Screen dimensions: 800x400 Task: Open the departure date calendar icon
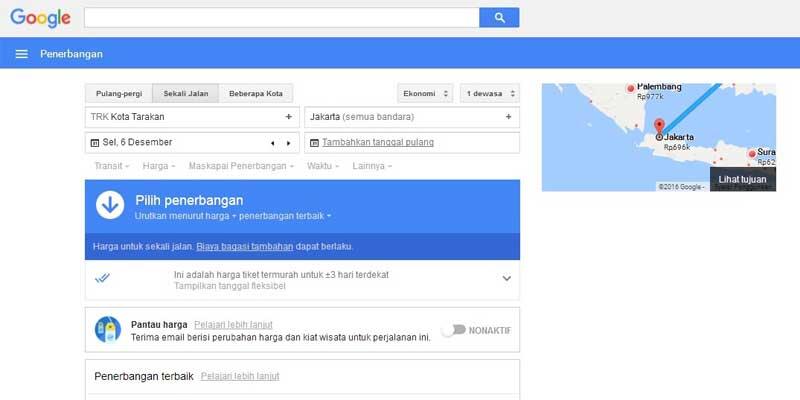(94, 143)
